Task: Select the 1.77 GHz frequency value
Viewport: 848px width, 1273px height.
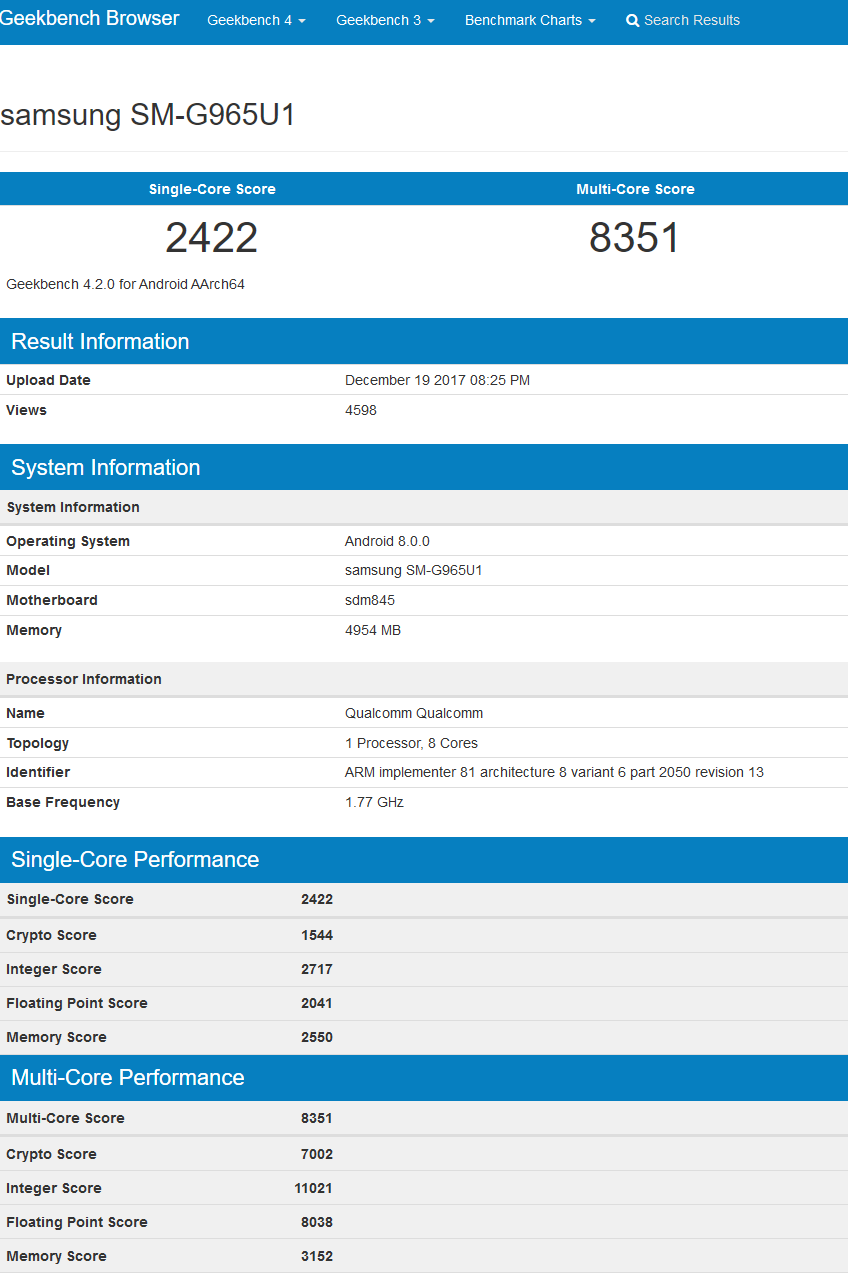Action: 374,802
